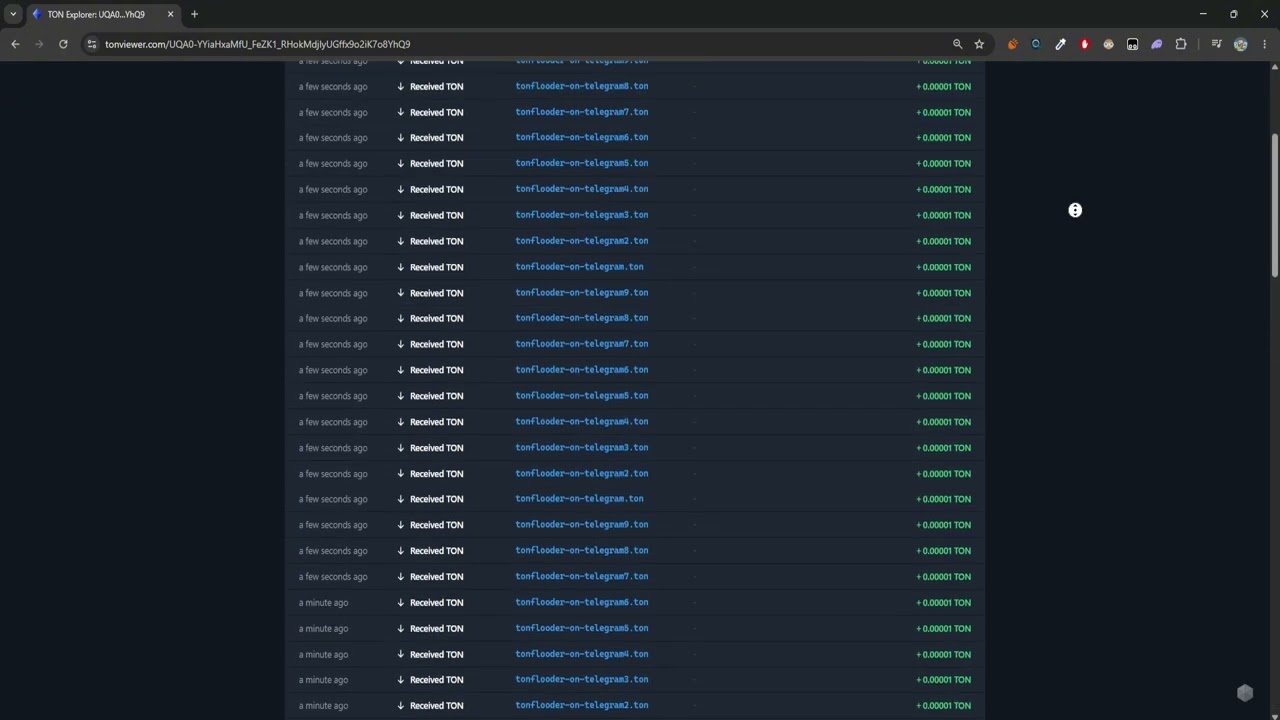Go back to the previous page

[15, 44]
